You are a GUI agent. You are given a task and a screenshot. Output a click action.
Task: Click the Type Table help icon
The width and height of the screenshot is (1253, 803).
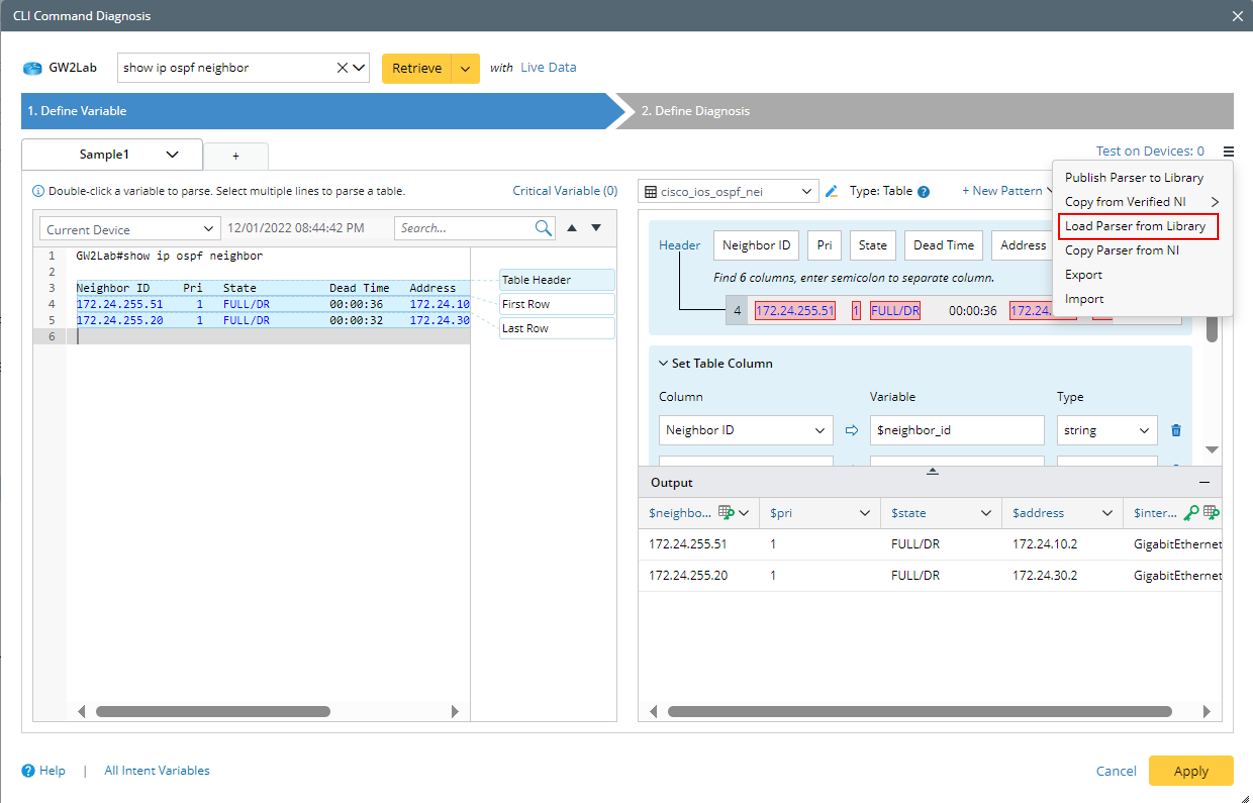point(924,192)
